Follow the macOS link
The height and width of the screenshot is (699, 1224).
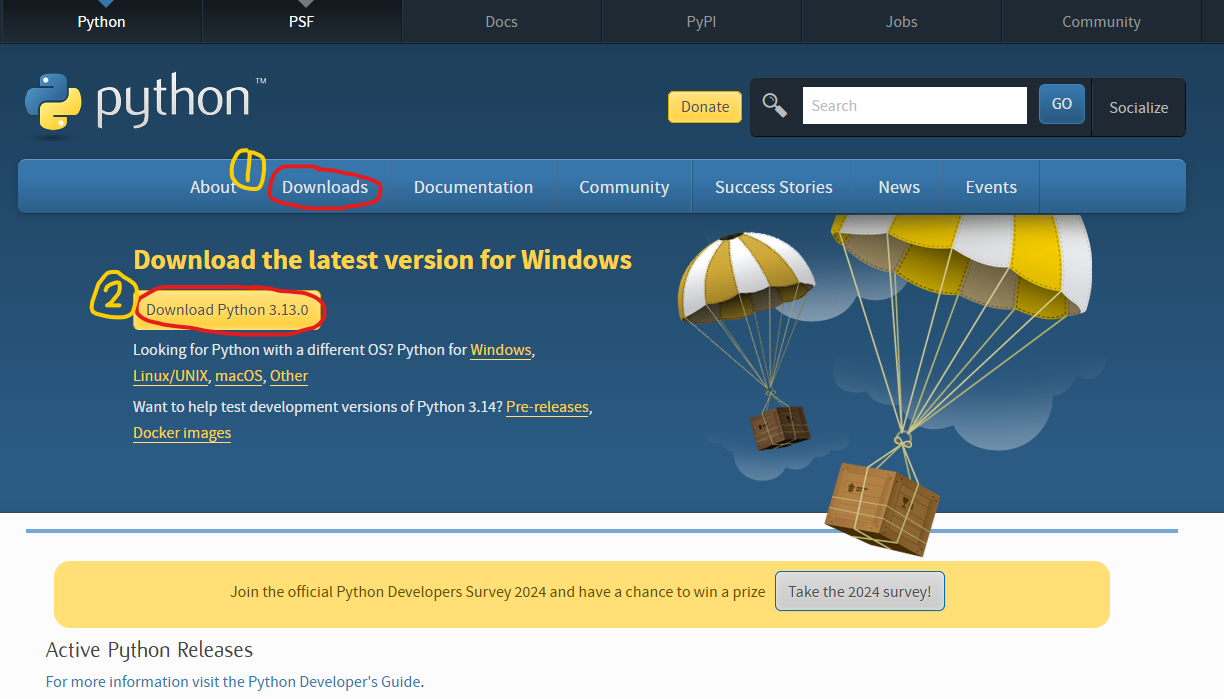click(x=239, y=376)
